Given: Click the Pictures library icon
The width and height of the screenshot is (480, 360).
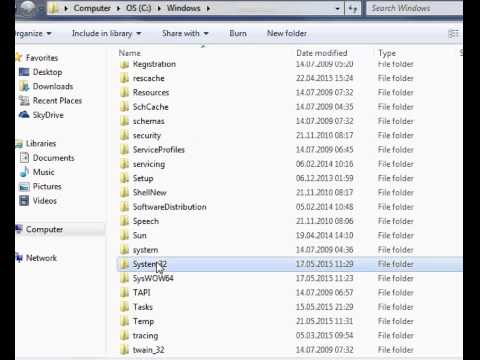Looking at the screenshot, I should pyautogui.click(x=24, y=187).
